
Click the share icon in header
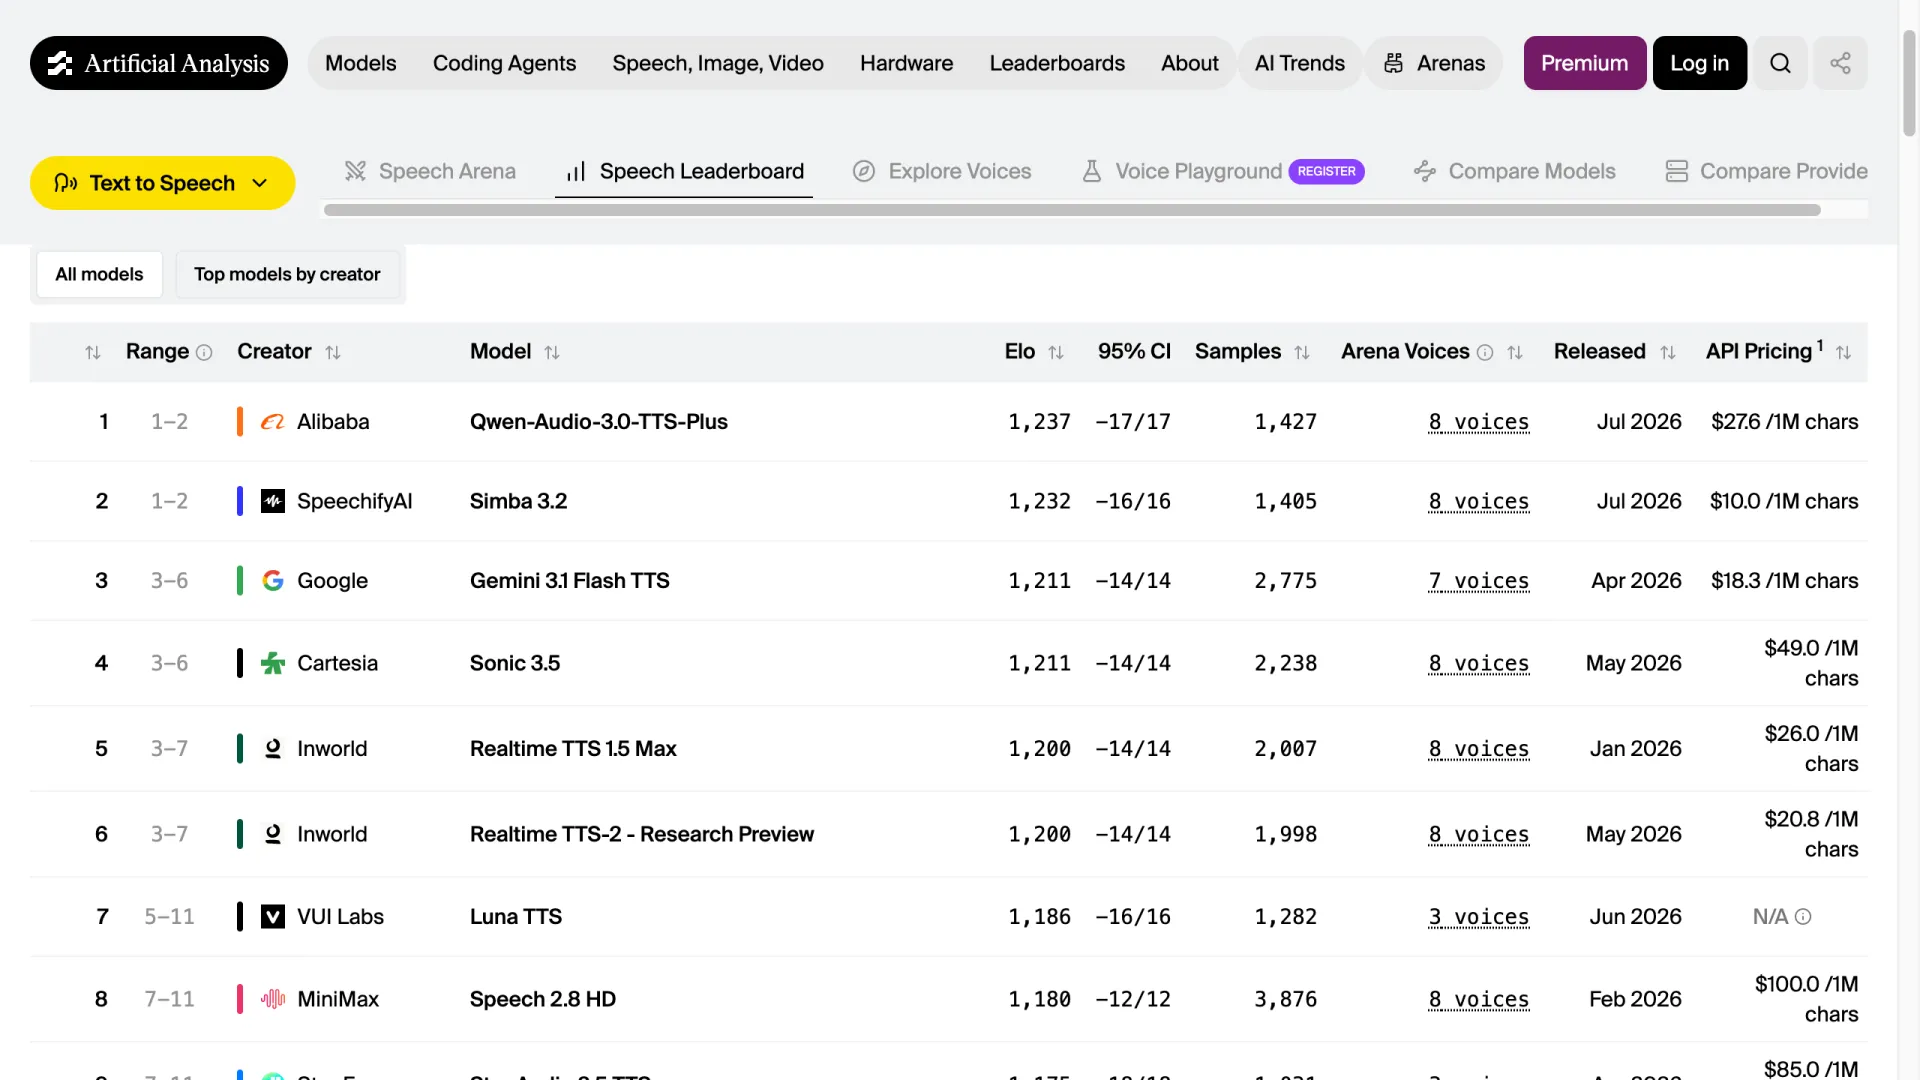(x=1840, y=63)
